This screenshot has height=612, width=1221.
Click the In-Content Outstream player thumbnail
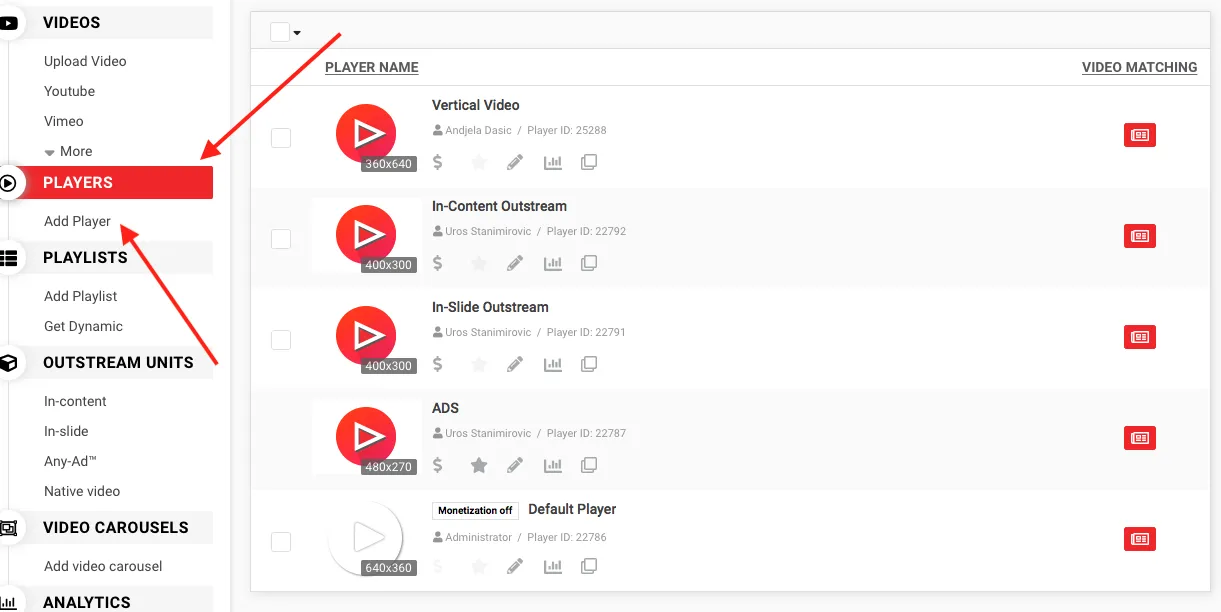[366, 235]
